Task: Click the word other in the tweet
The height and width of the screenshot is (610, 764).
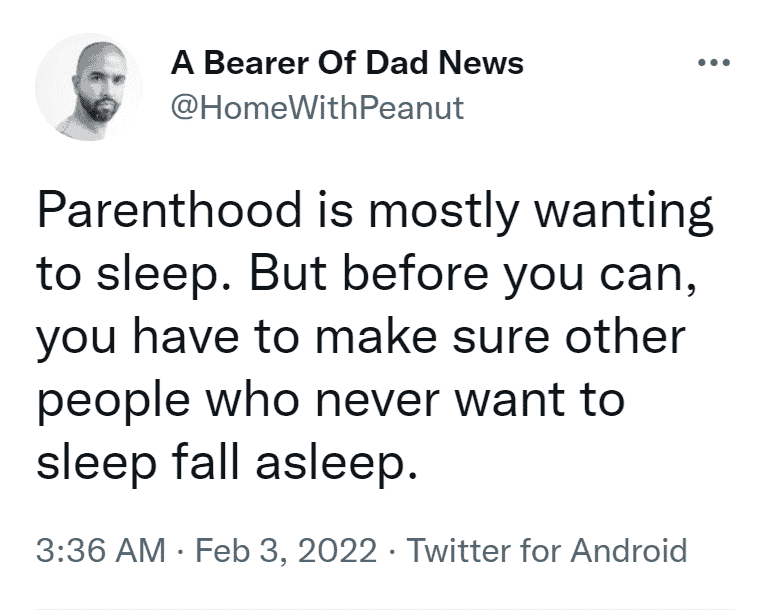Action: pyautogui.click(x=625, y=337)
